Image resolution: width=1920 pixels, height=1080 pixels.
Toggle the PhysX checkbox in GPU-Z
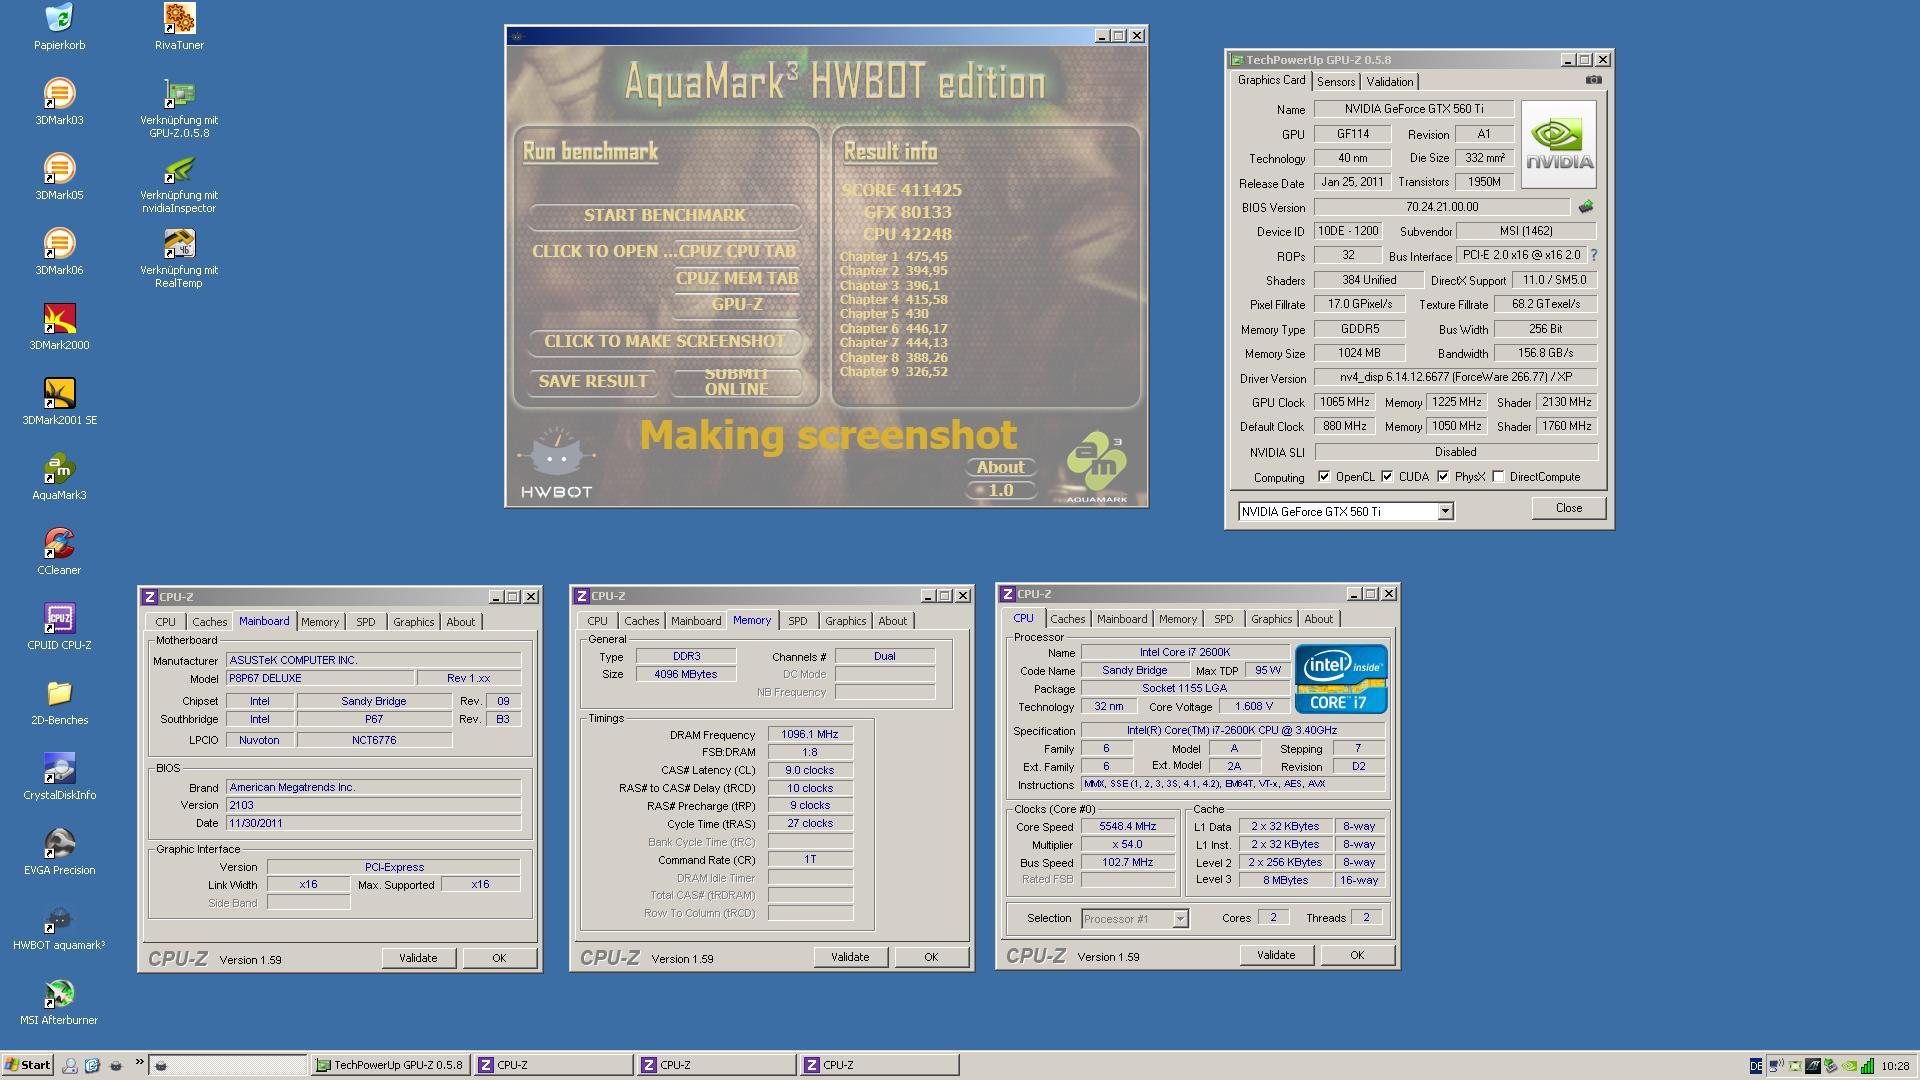[1443, 477]
